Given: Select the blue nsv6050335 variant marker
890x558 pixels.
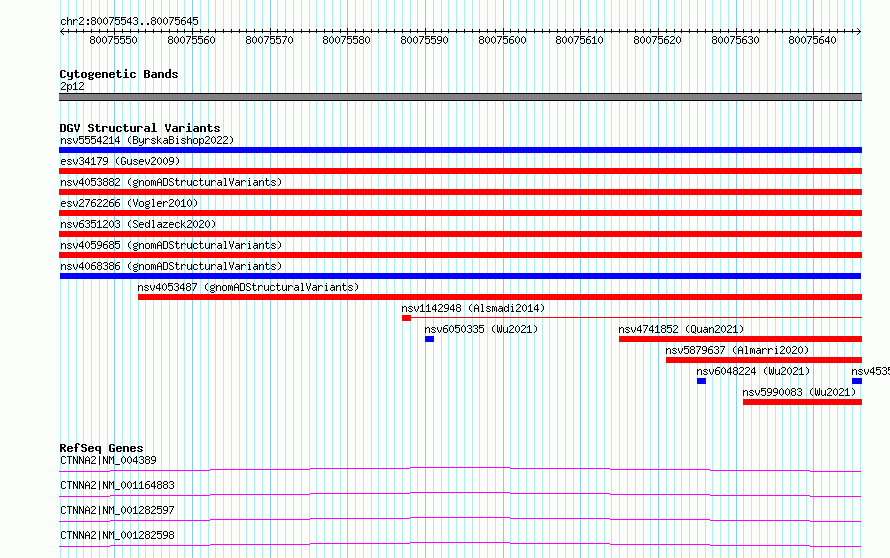Looking at the screenshot, I should coord(430,339).
